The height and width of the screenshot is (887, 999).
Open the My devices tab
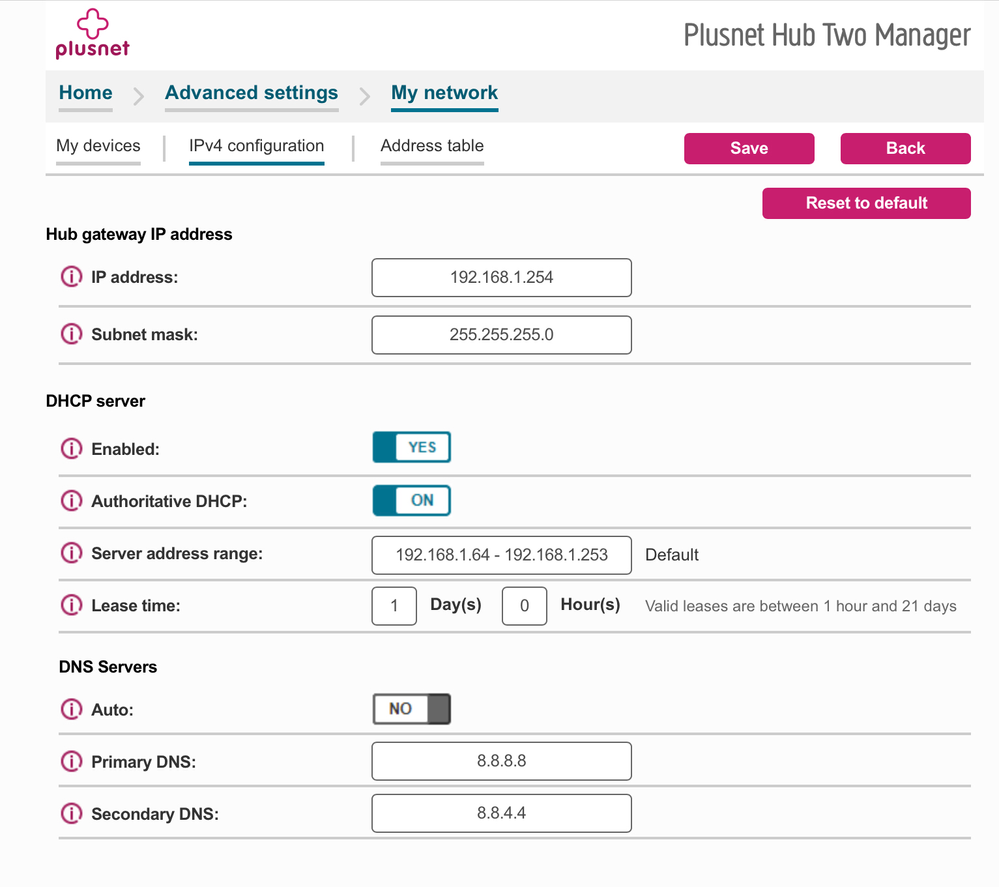tap(97, 146)
